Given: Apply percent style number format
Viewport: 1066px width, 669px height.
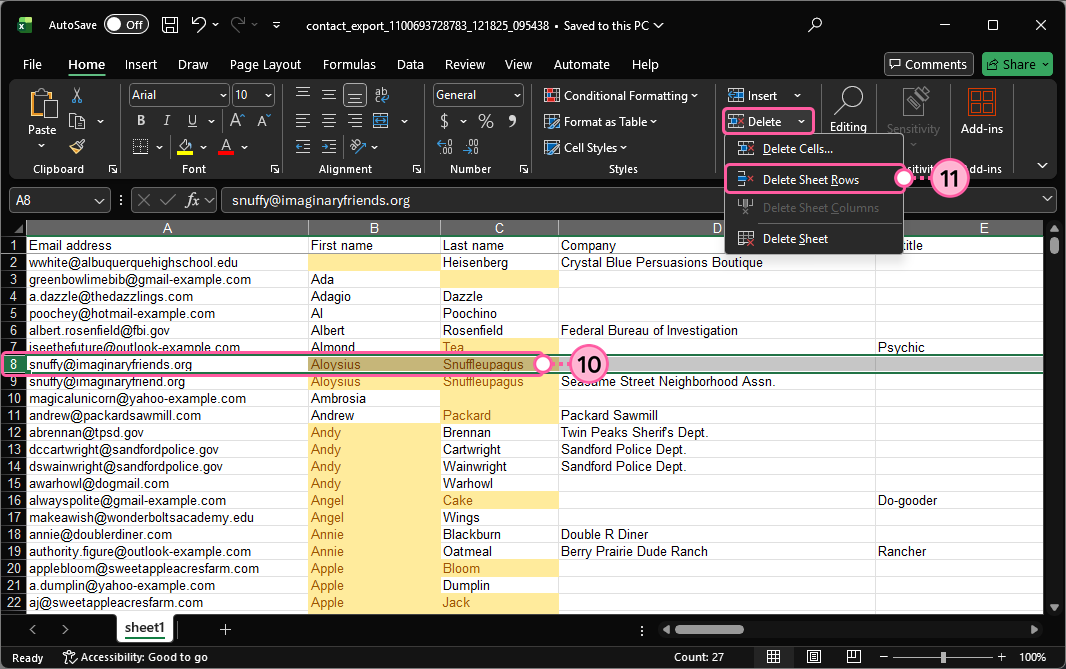Looking at the screenshot, I should coord(486,121).
